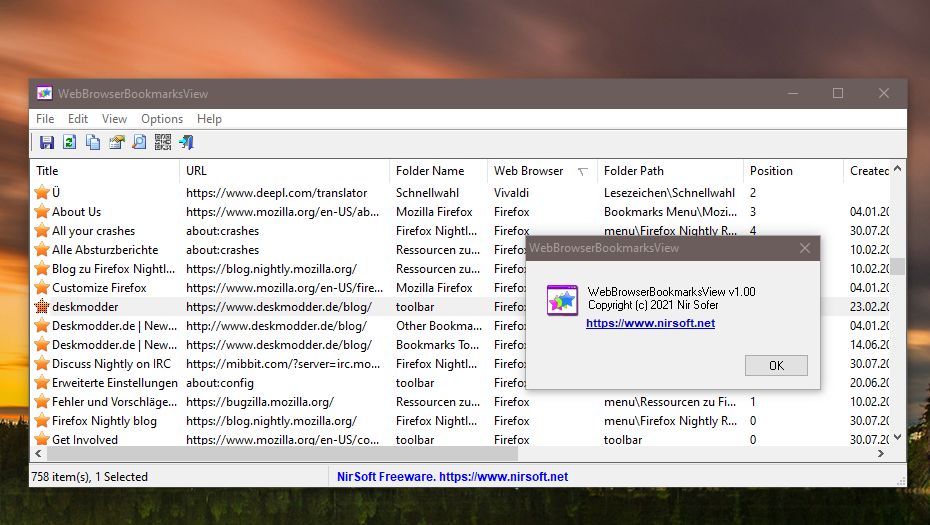Click the Save Selected Items toolbar icon
The image size is (930, 525).
point(46,142)
